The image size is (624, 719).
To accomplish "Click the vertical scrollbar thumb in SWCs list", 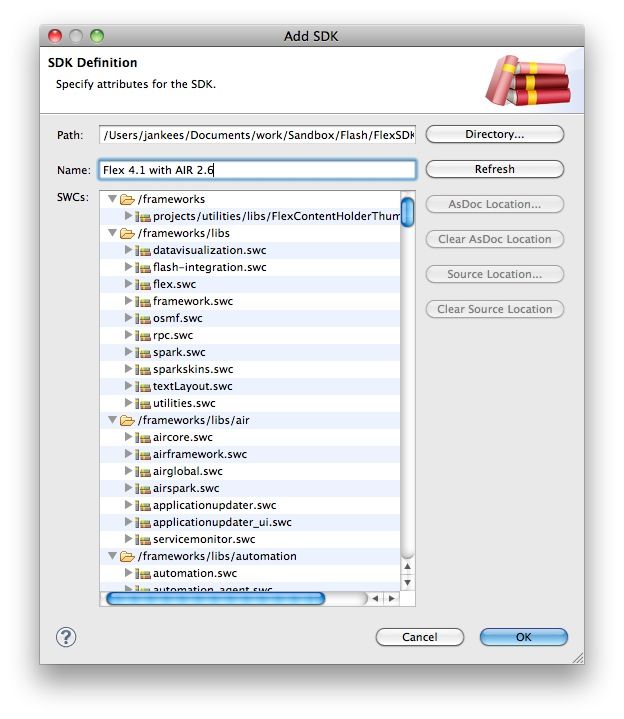I will pos(407,212).
